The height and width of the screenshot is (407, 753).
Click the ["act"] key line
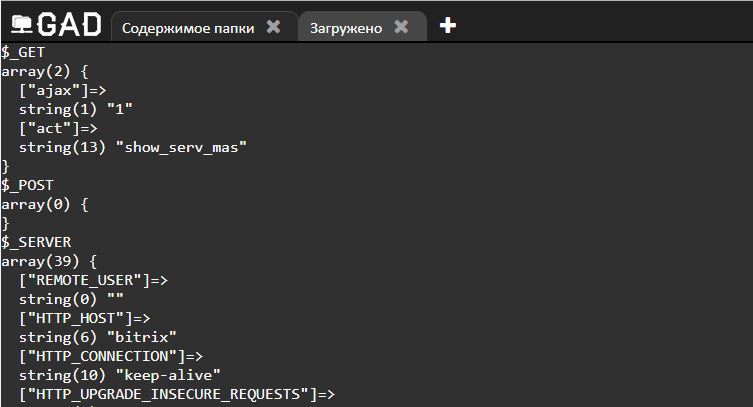(58, 128)
